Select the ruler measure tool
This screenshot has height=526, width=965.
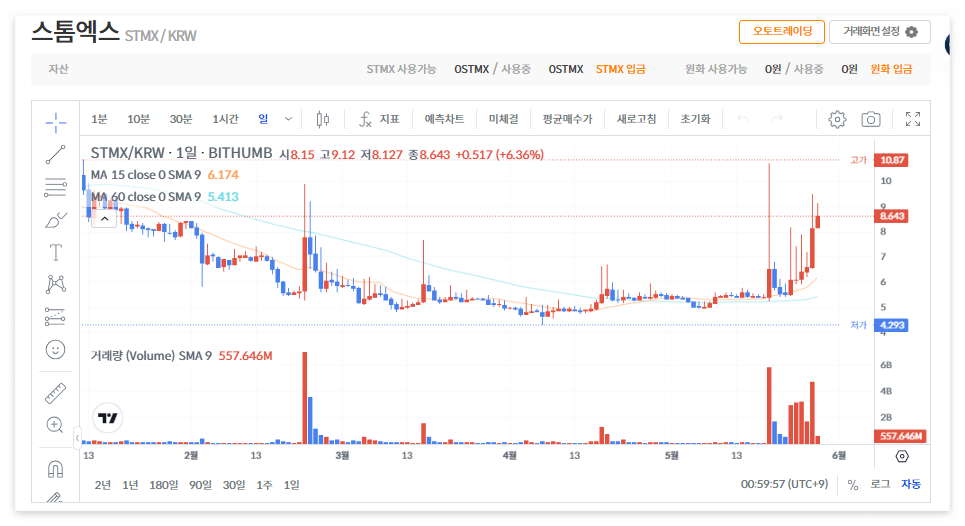55,393
